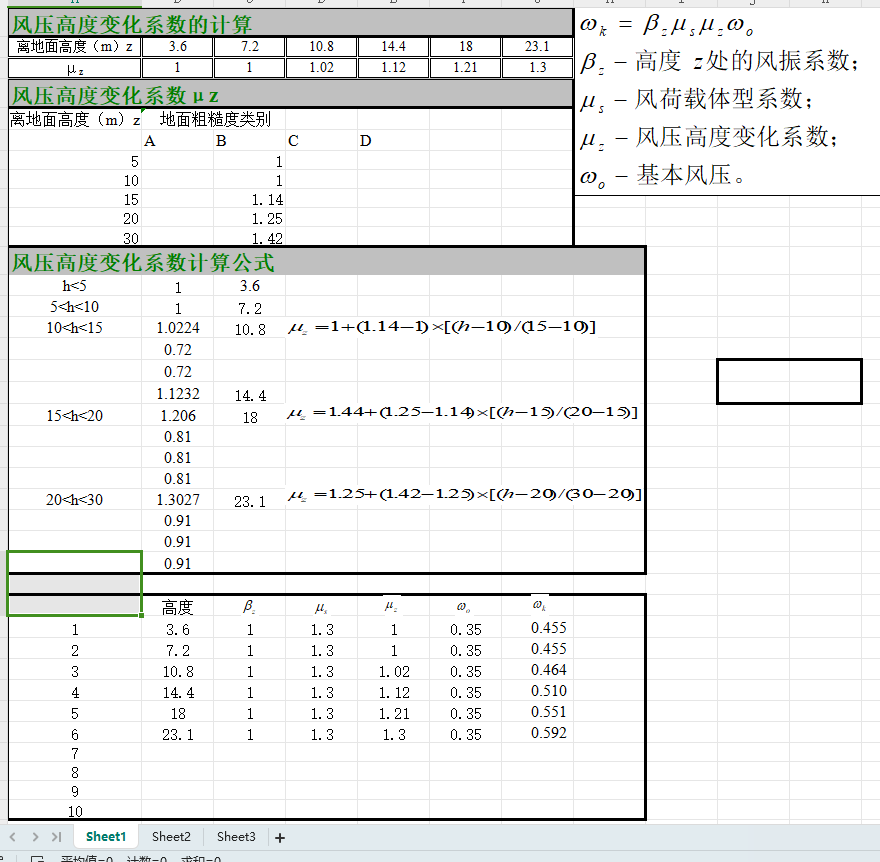Go to previous sheet using left arrow

tap(12, 837)
